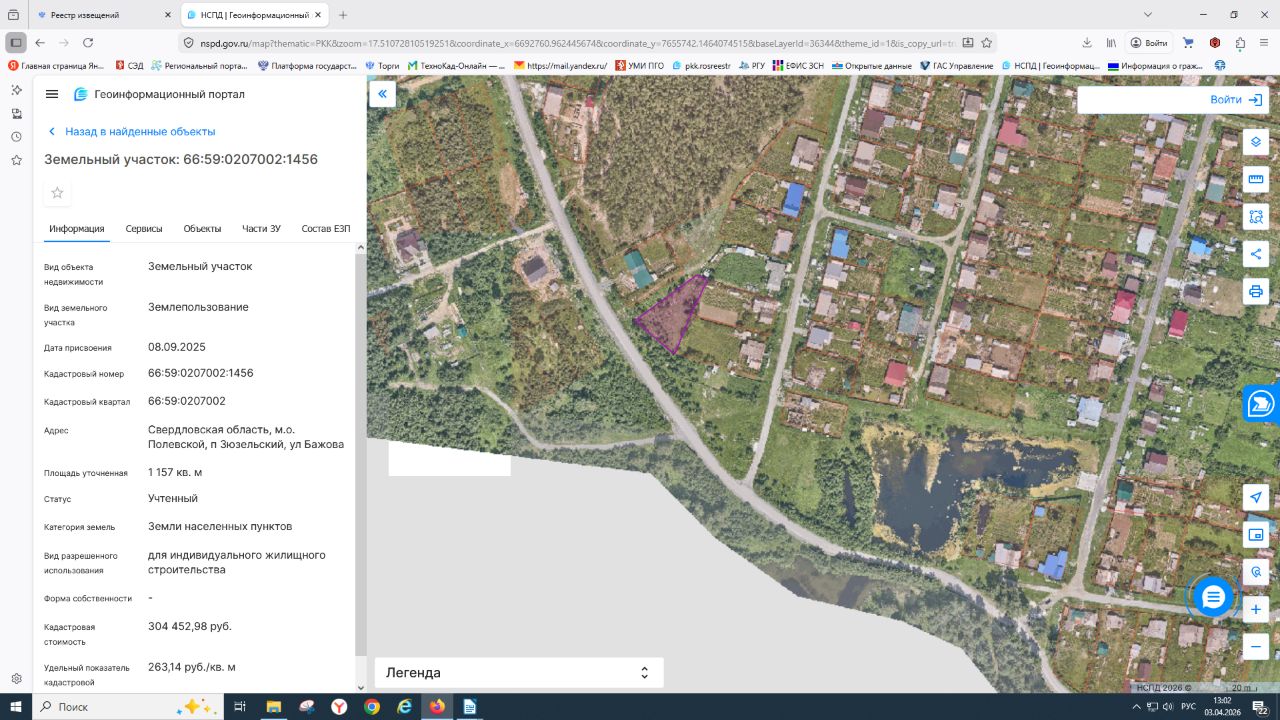Open Firefox sidebar bookmarks star
Screen dimensions: 1280x720
coord(16,160)
